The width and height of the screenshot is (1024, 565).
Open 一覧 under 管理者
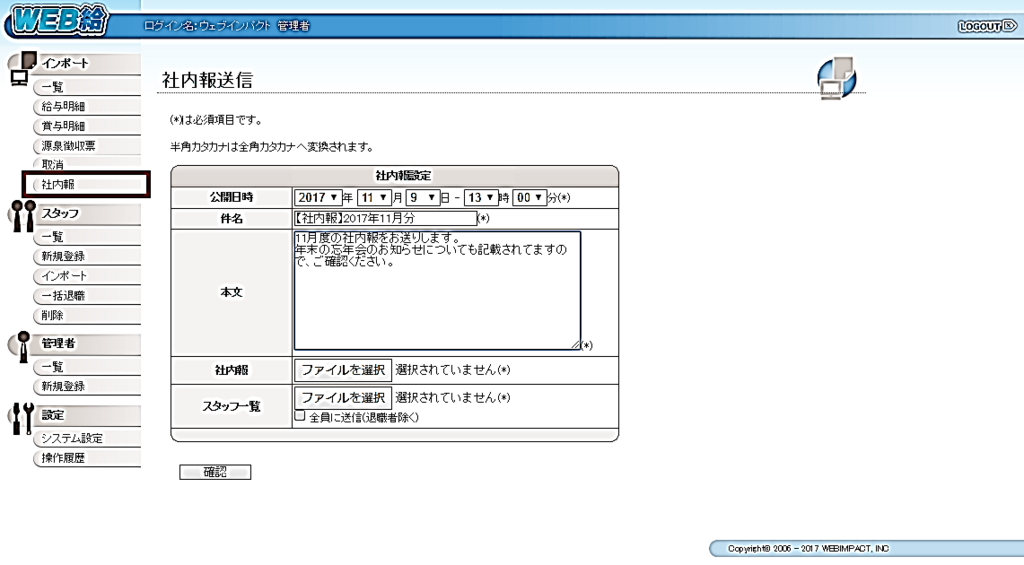click(x=86, y=367)
